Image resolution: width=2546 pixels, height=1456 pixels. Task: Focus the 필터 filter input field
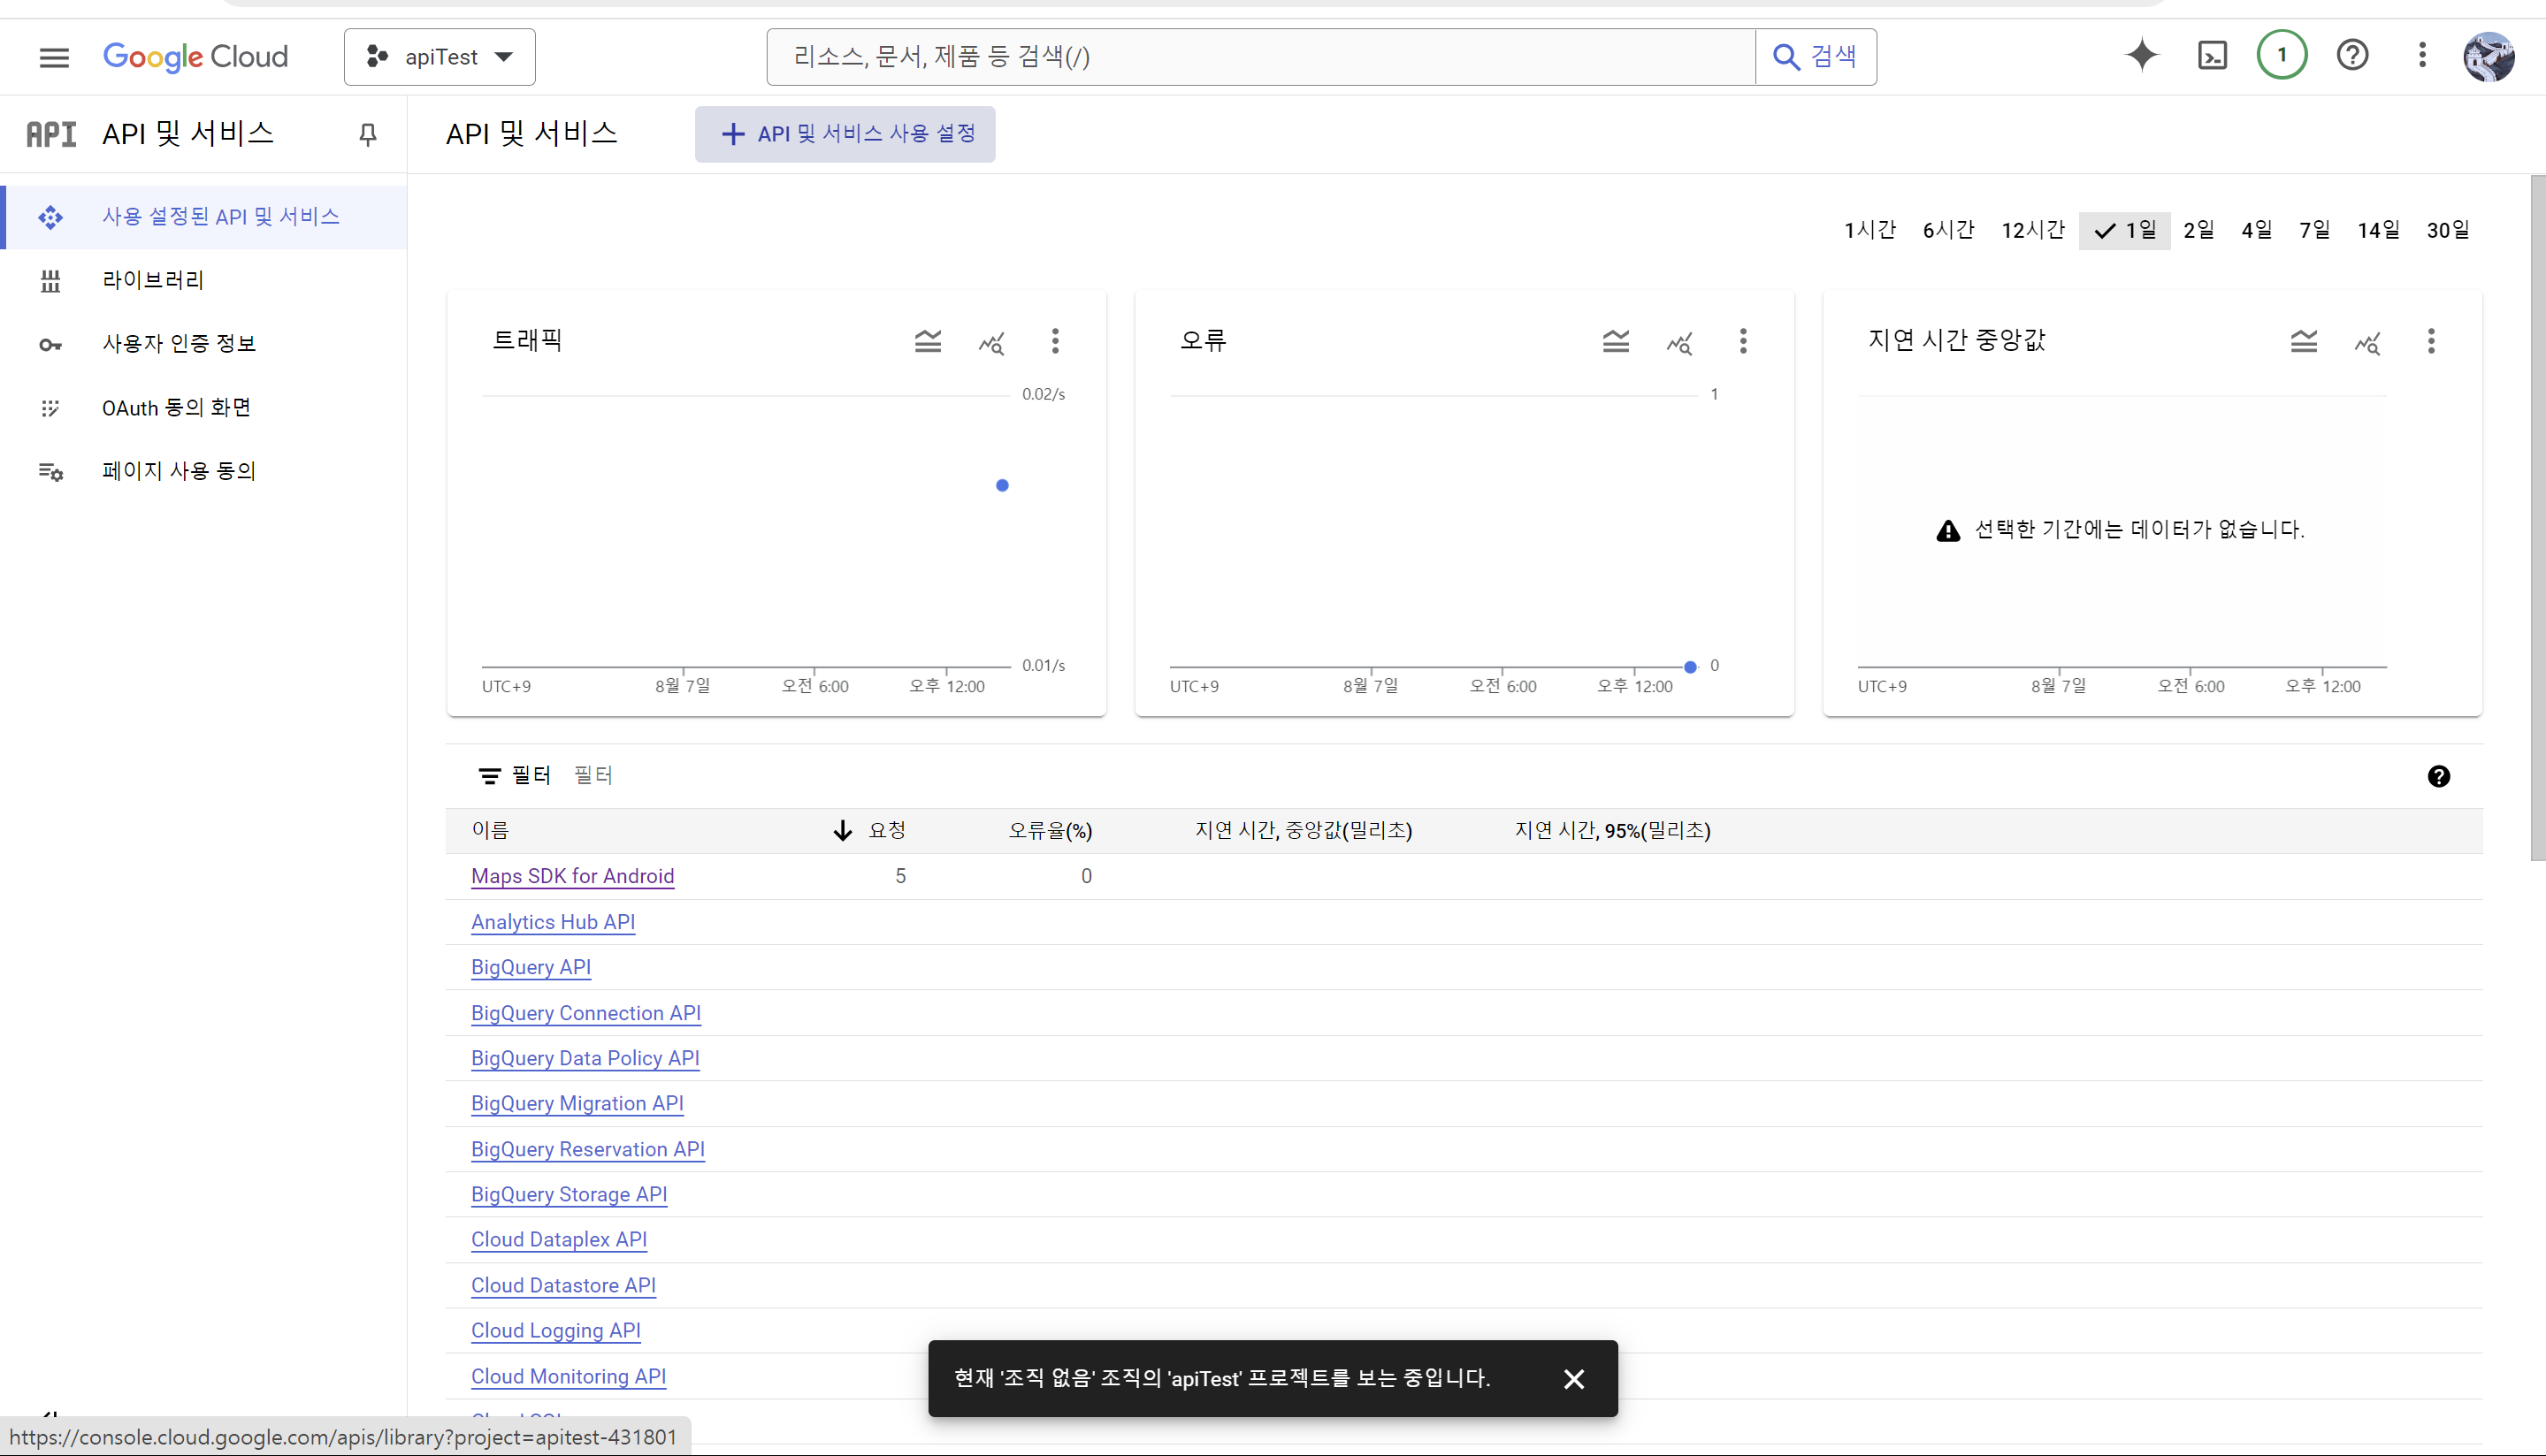[x=1490, y=776]
